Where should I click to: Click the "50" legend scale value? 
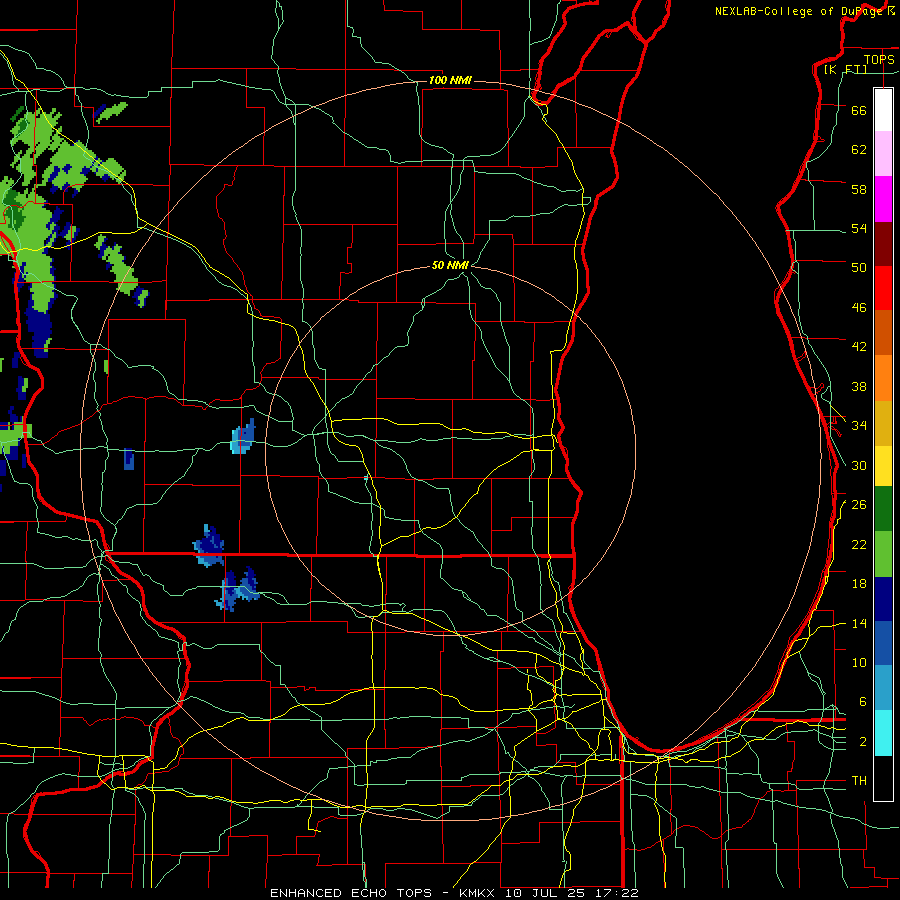click(x=859, y=267)
